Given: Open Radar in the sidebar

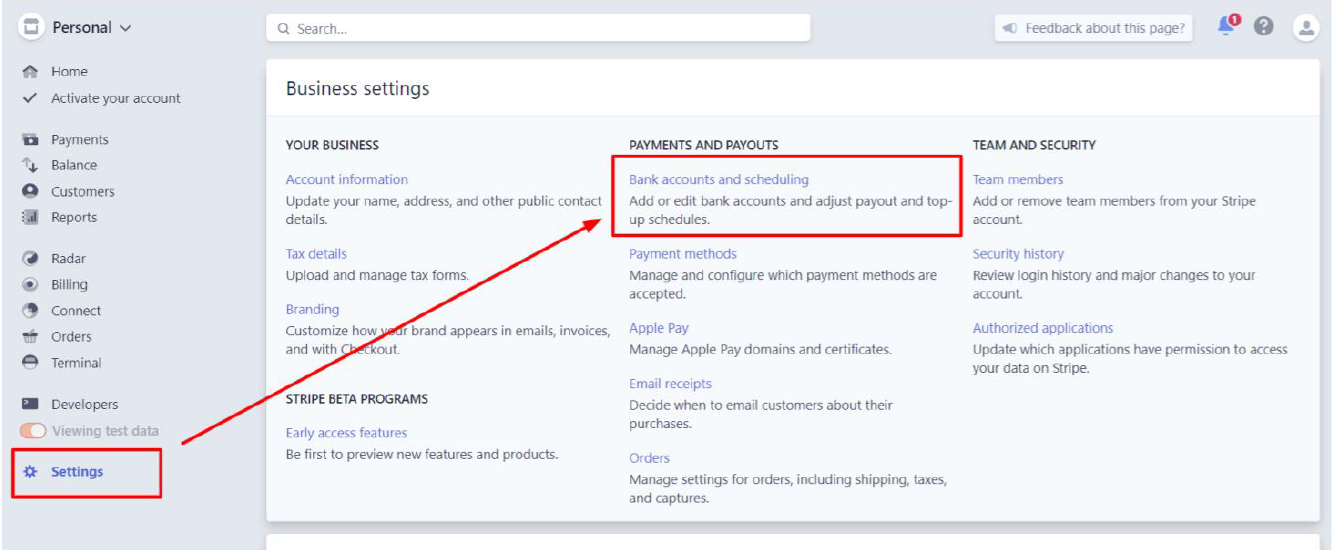Looking at the screenshot, I should 69,259.
